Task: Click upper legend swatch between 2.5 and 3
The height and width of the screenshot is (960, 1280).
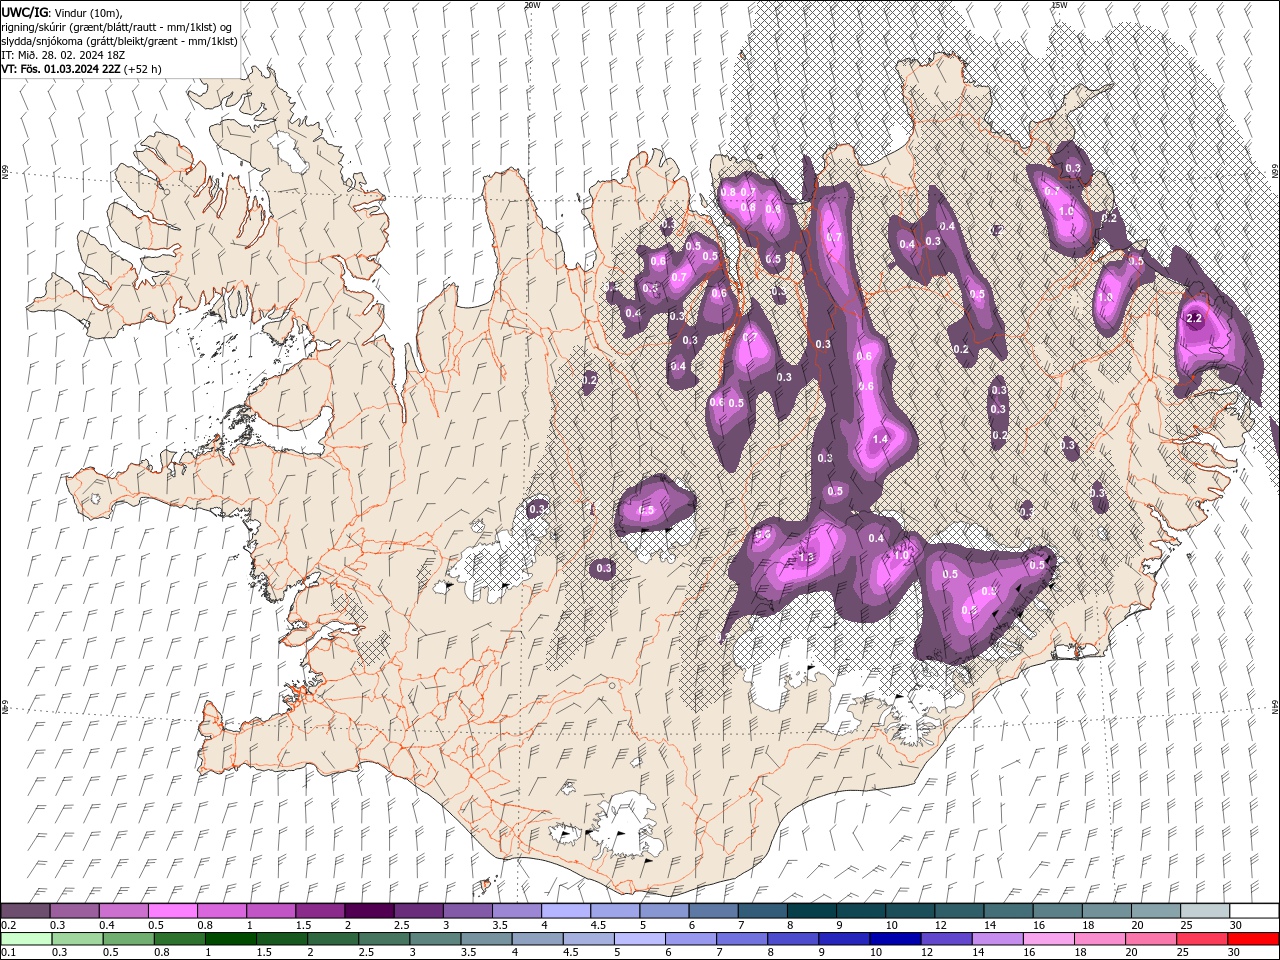Action: coord(418,911)
